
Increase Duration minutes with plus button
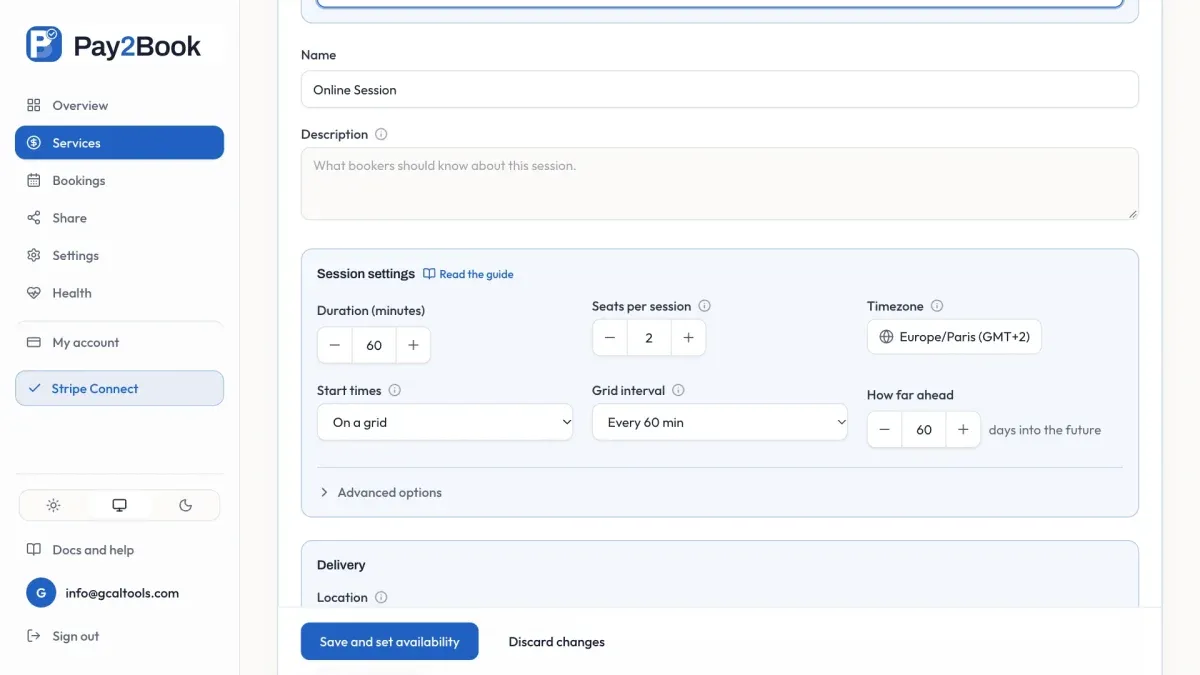point(413,345)
